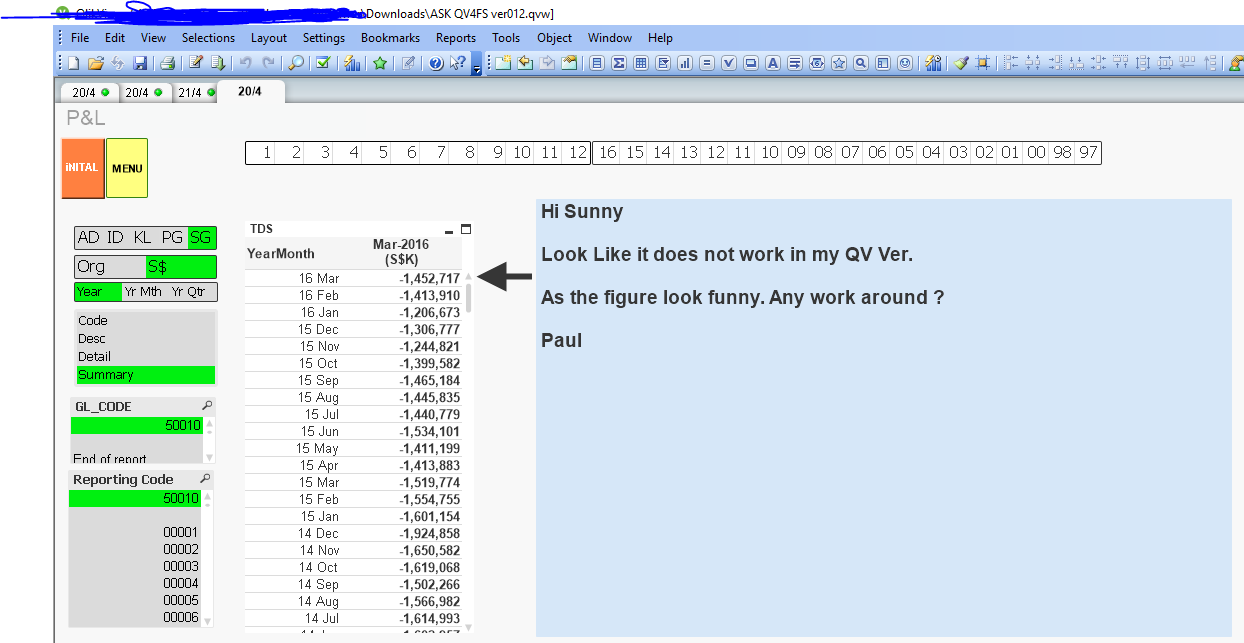Maximize the TDS table object
The image size is (1244, 643).
tap(465, 229)
